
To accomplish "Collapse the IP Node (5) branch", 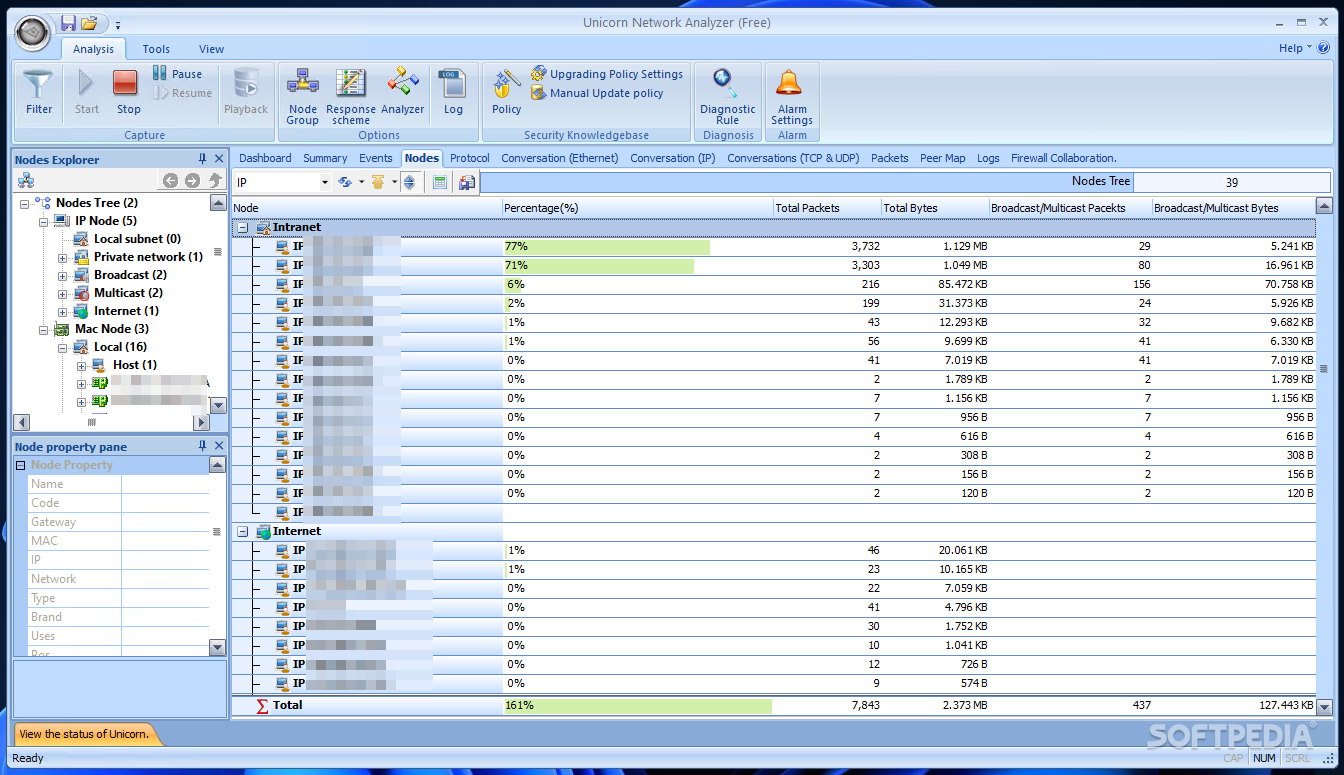I will point(44,221).
